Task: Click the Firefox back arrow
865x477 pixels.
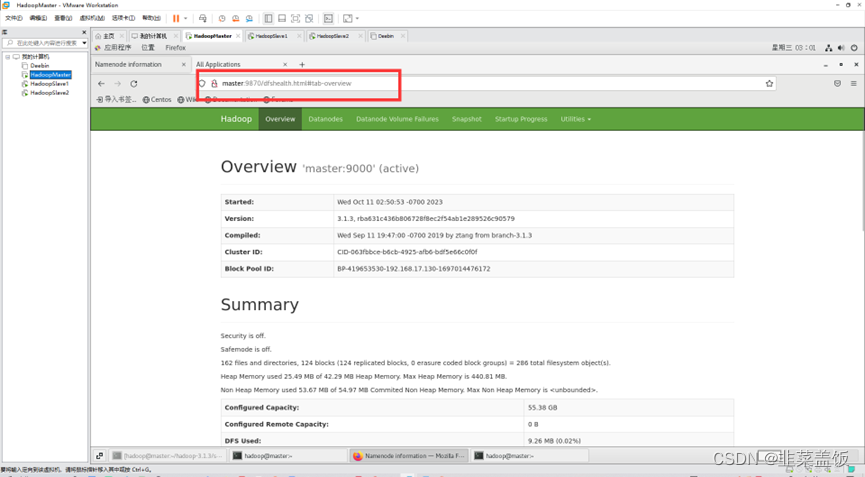Action: coord(101,84)
